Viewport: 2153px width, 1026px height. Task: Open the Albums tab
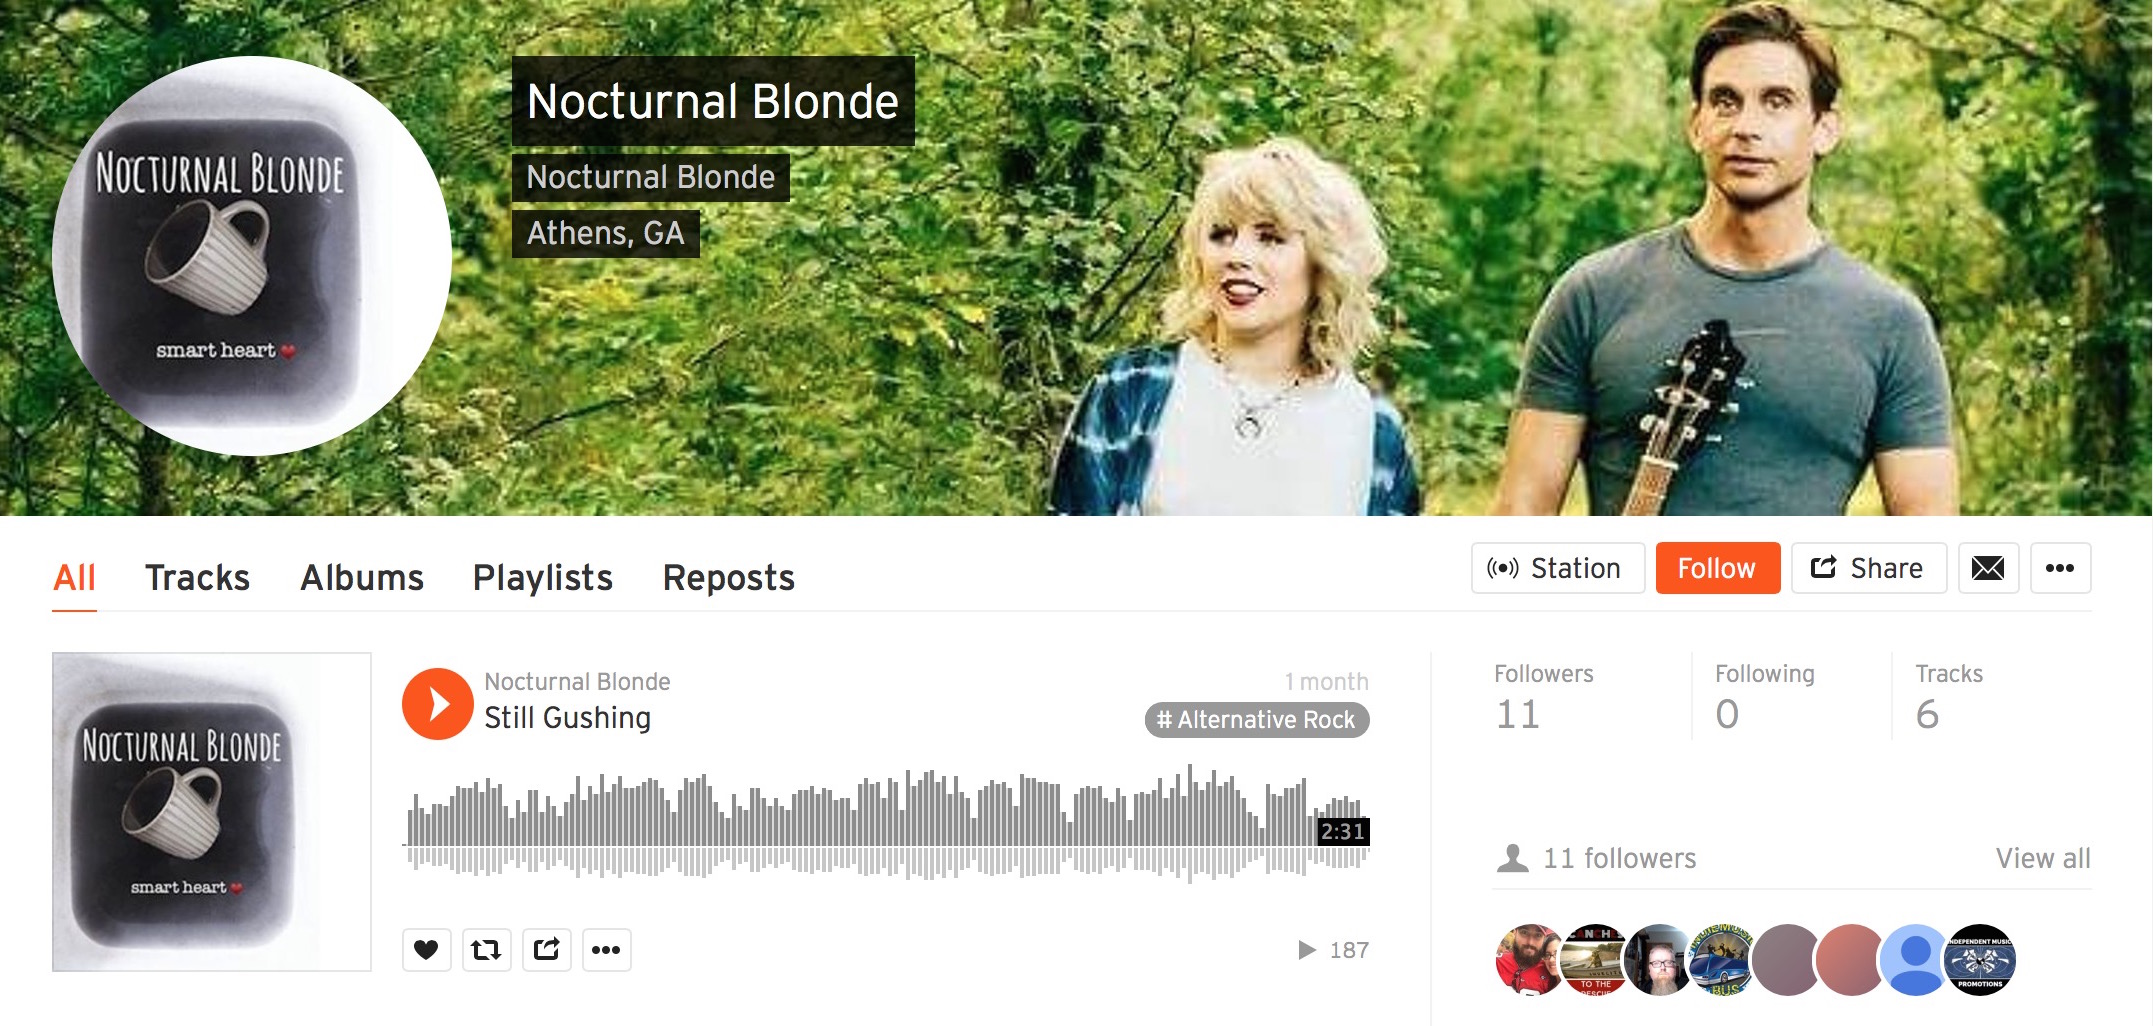362,577
